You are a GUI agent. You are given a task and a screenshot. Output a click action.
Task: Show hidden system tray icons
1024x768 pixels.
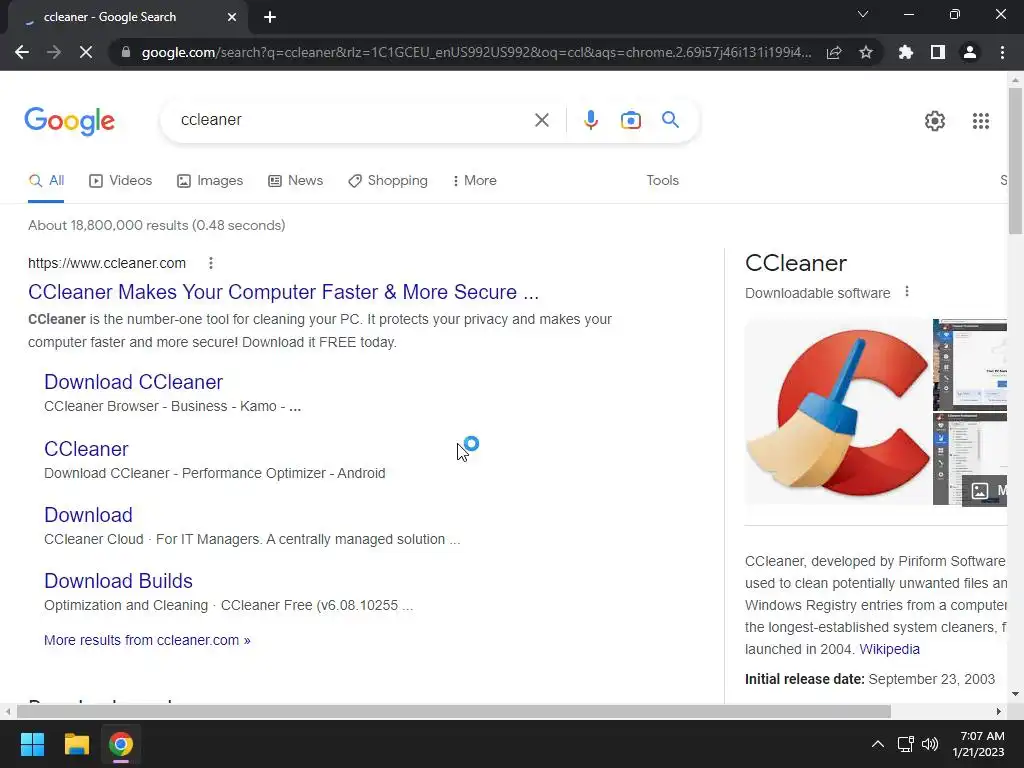(x=878, y=744)
